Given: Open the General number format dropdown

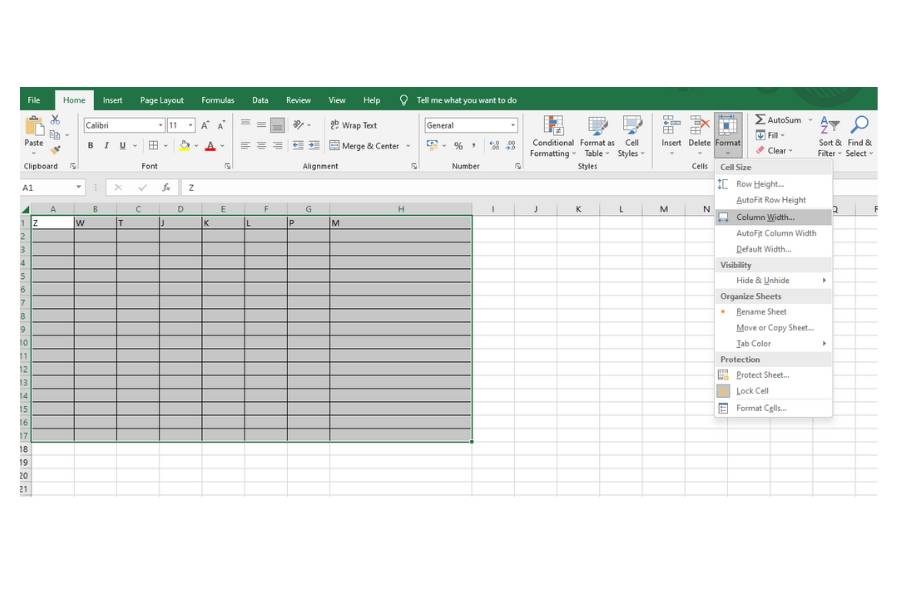Looking at the screenshot, I should tap(513, 125).
